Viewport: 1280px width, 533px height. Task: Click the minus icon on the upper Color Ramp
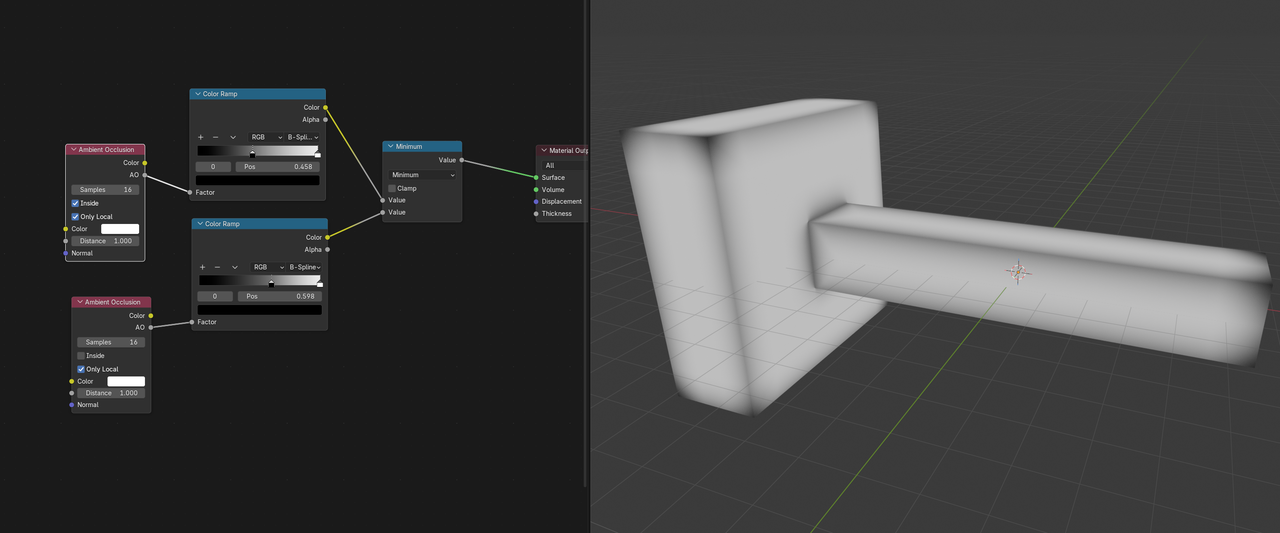(x=215, y=137)
